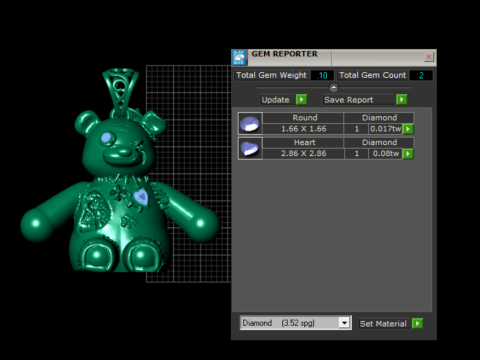The image size is (480, 360).
Task: Open the Diamond material dropdown
Action: [x=344, y=323]
